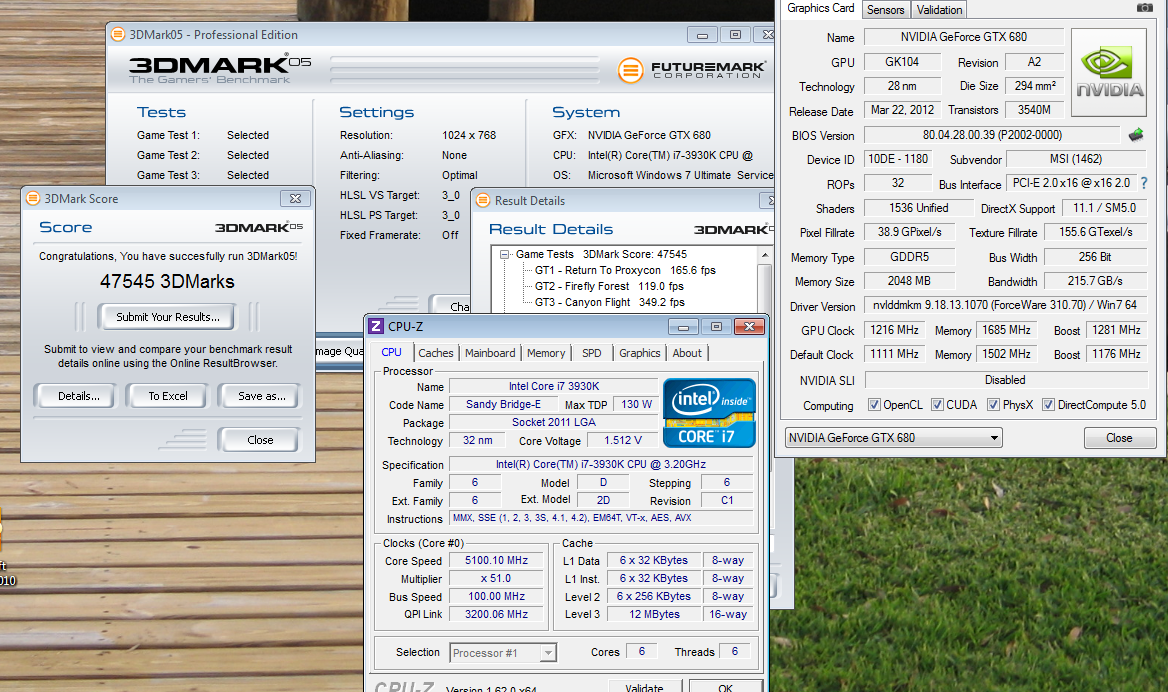This screenshot has height=692, width=1168.
Task: Click the GPU Name field in GPU-Z
Action: pyautogui.click(x=963, y=37)
